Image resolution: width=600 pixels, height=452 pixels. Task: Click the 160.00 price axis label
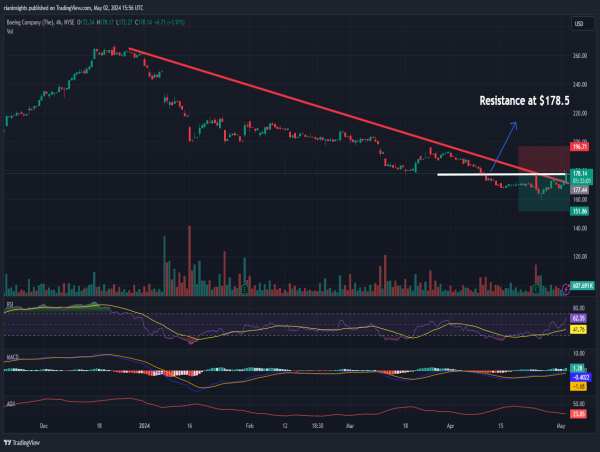coord(580,200)
